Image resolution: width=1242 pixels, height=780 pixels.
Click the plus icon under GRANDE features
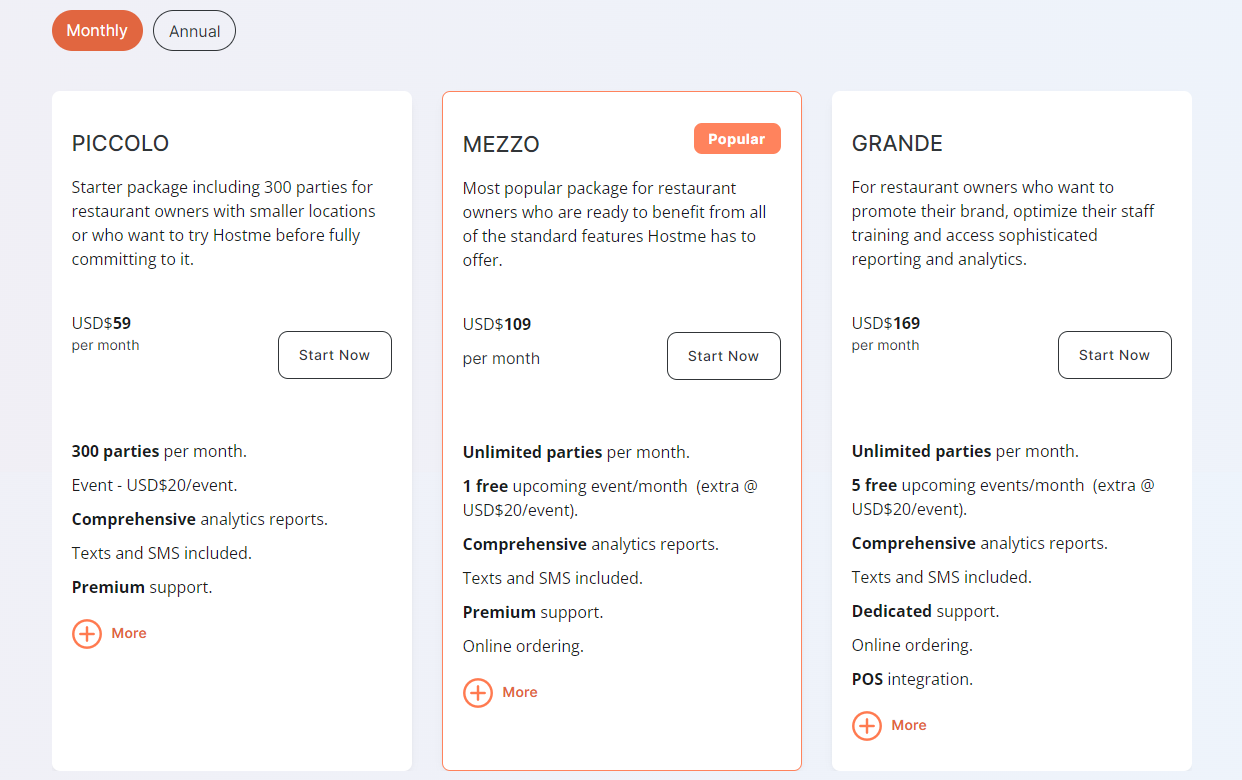coord(866,725)
